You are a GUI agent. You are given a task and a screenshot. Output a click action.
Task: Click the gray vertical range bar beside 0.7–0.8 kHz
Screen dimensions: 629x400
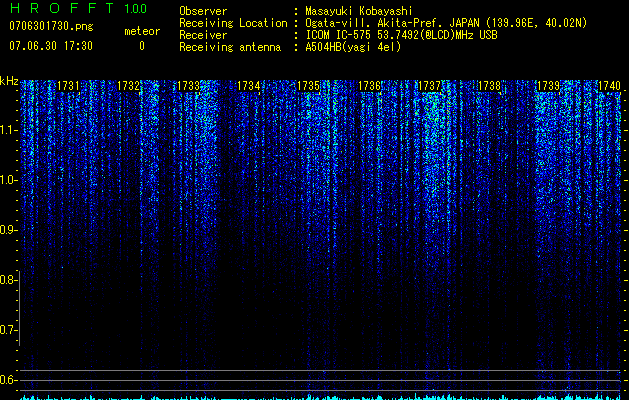point(19,308)
